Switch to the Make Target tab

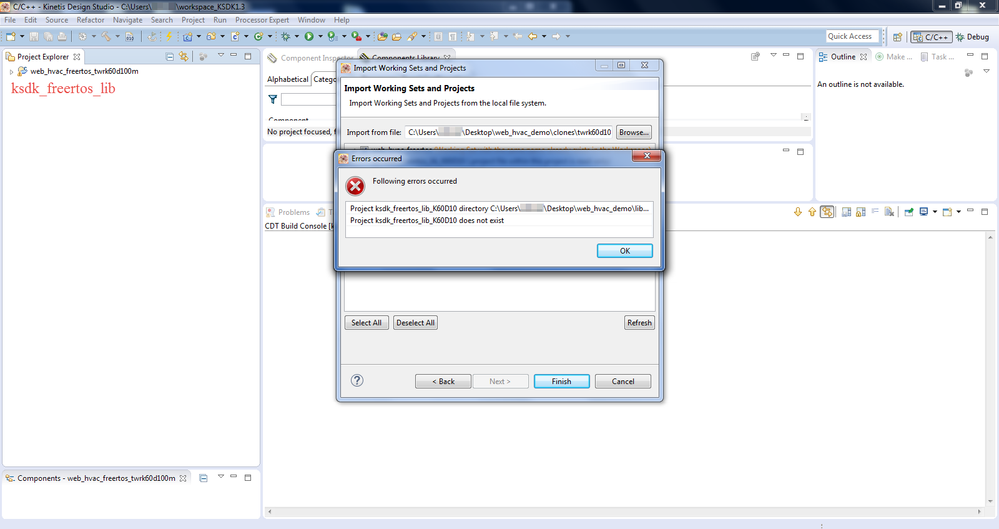tap(894, 57)
